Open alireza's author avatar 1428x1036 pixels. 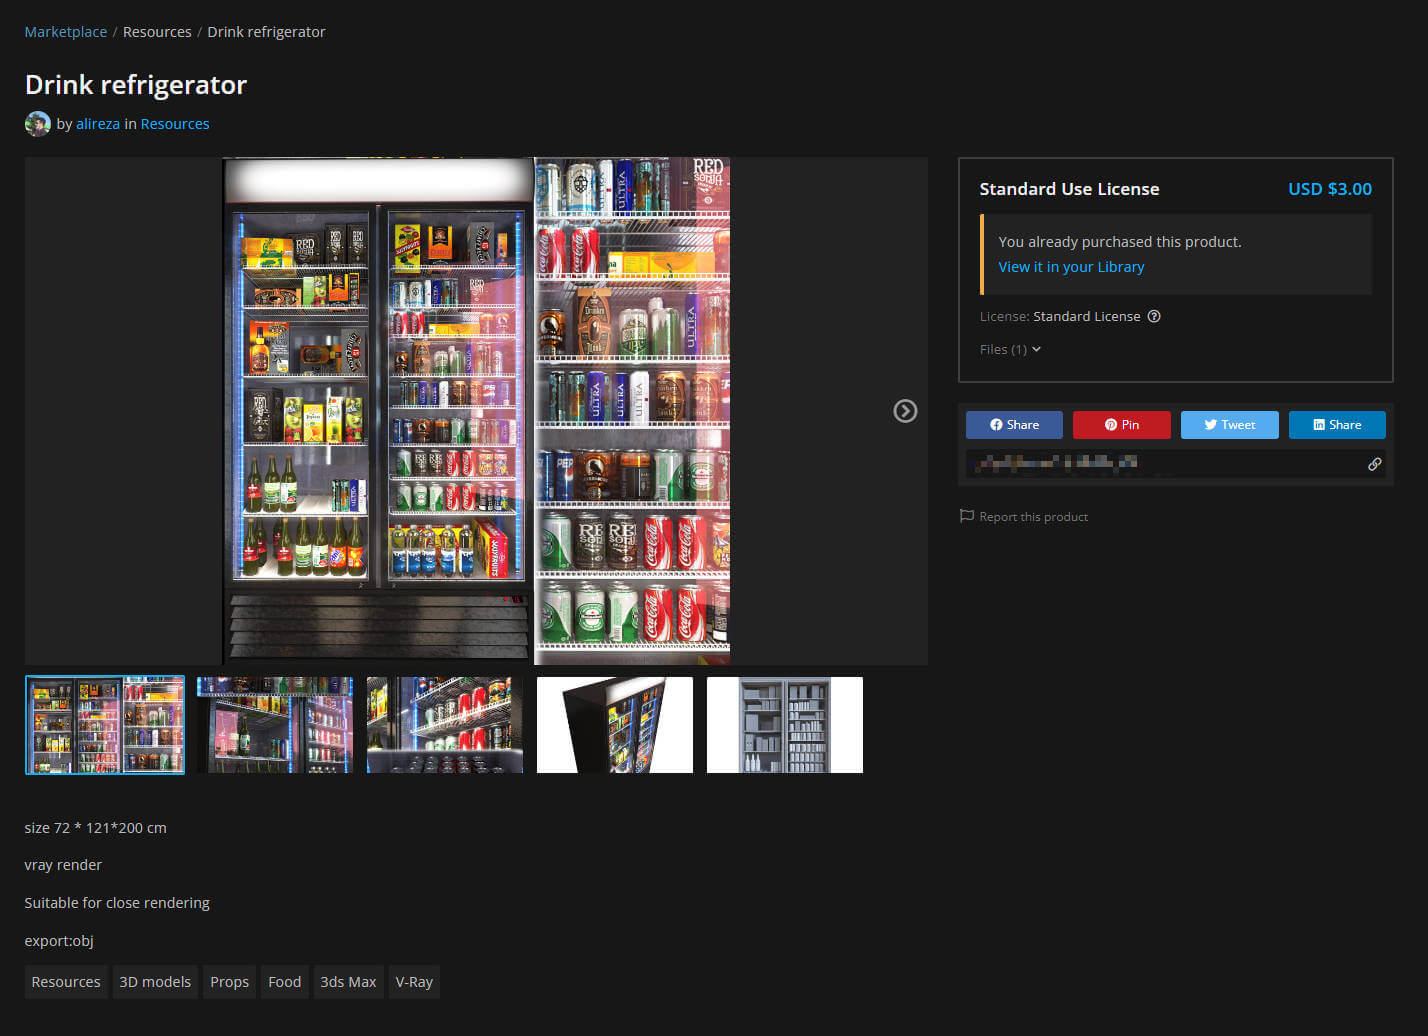(x=38, y=124)
